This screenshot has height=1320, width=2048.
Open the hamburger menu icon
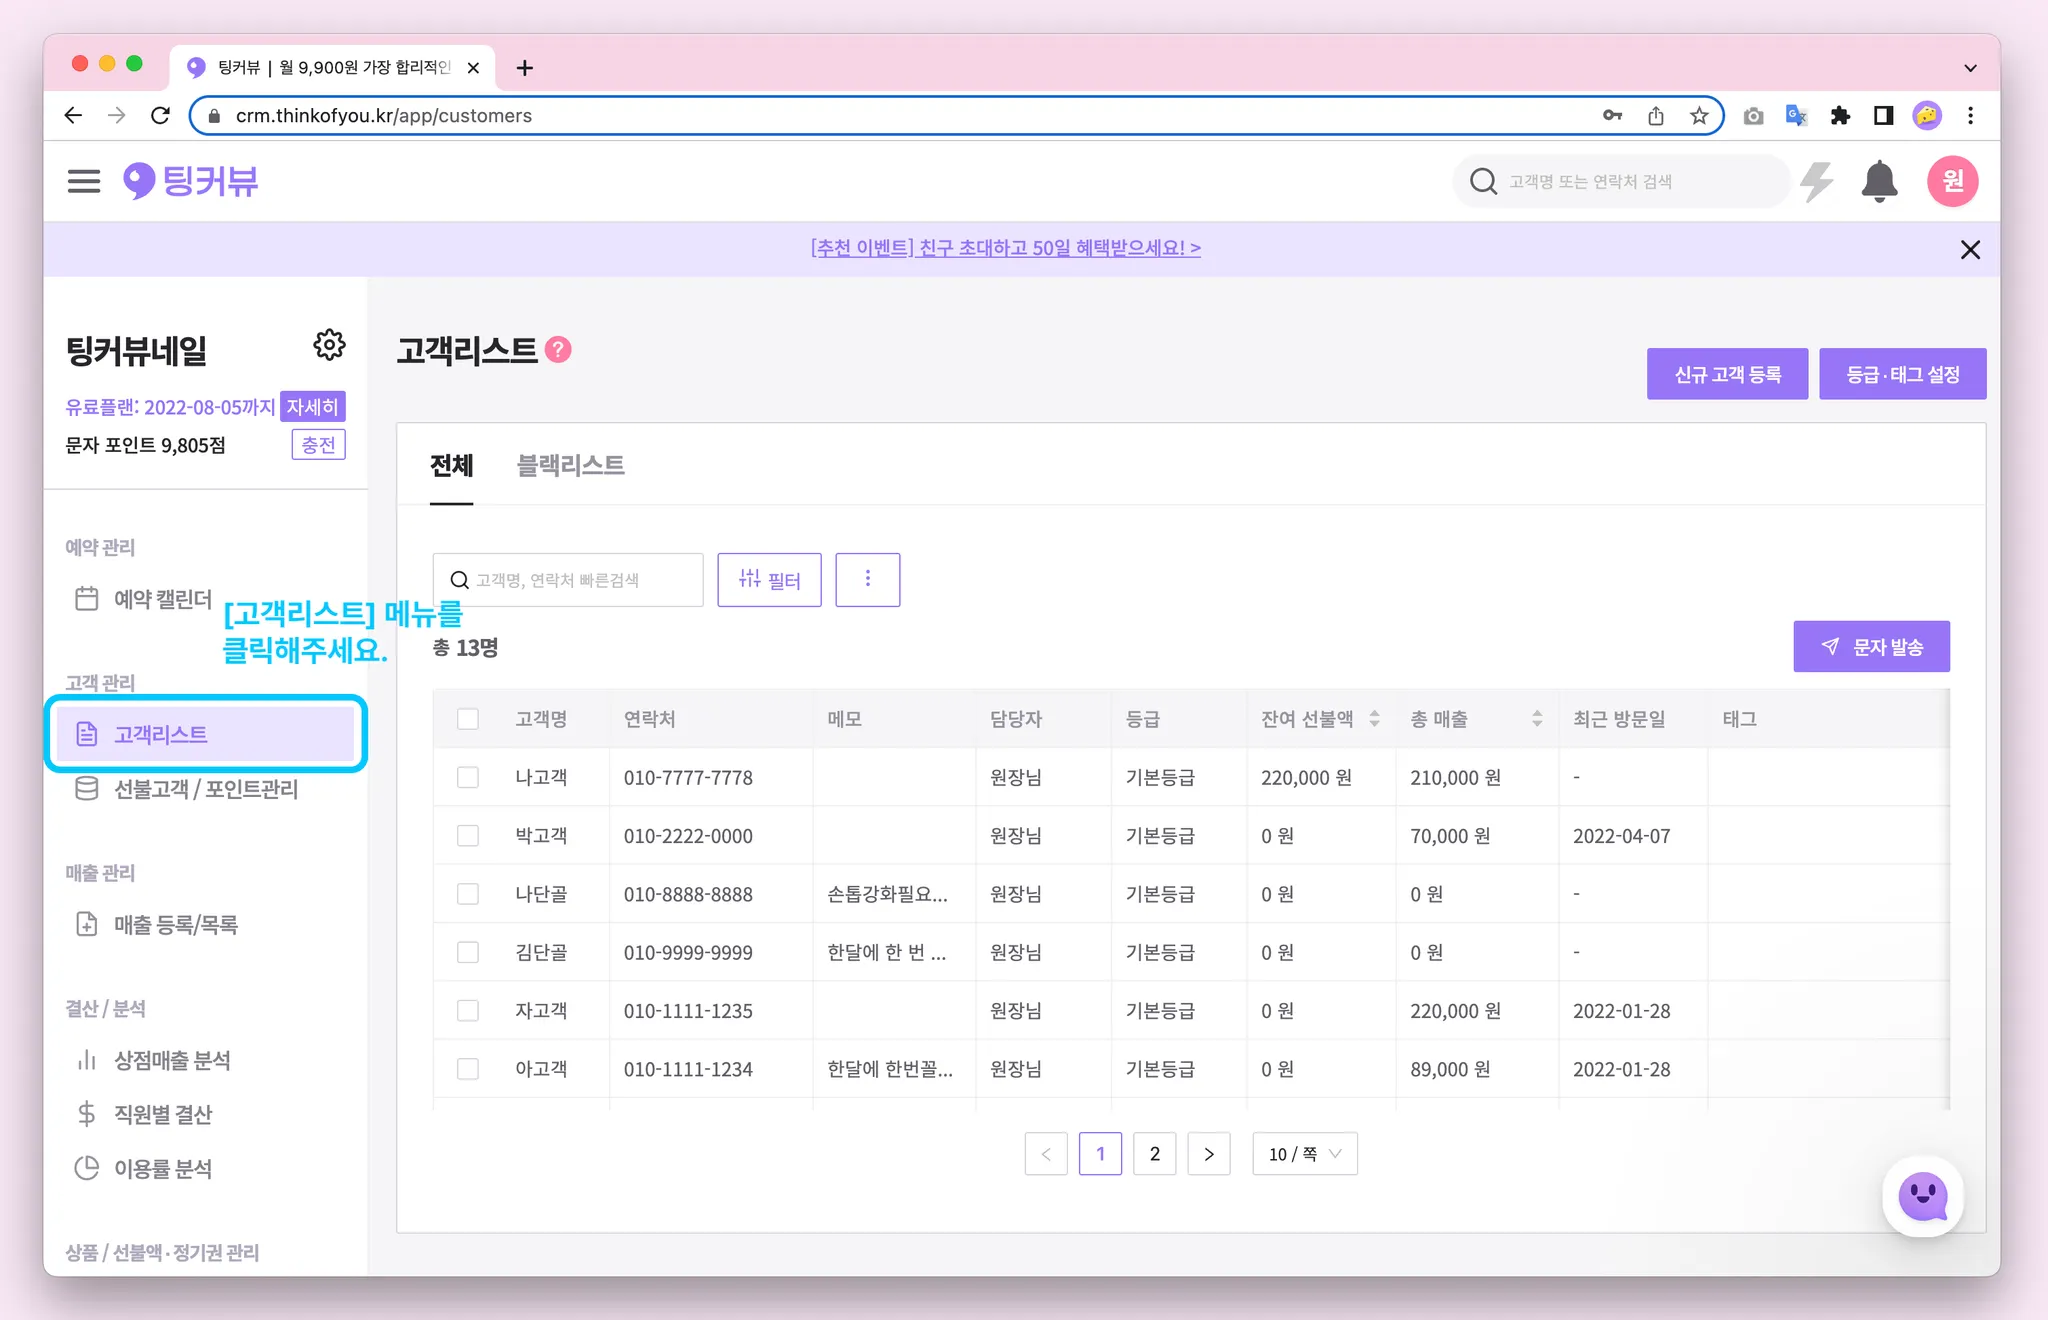(84, 181)
